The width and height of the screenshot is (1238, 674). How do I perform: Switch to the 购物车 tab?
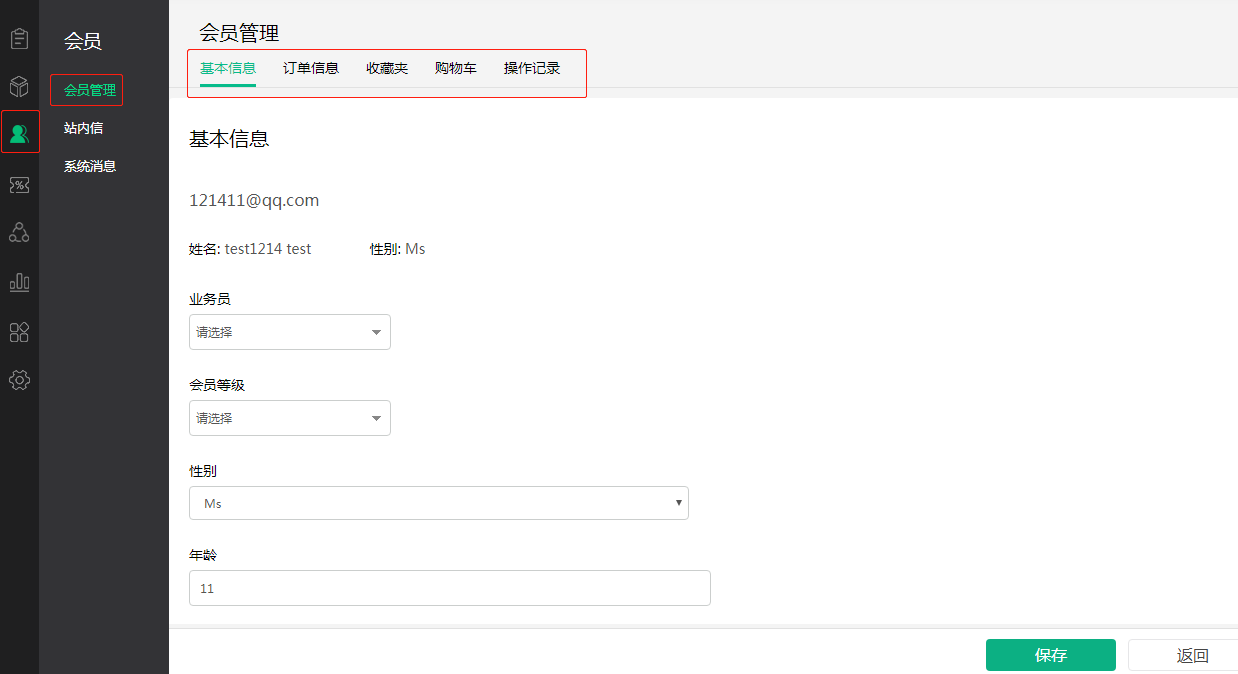(456, 68)
